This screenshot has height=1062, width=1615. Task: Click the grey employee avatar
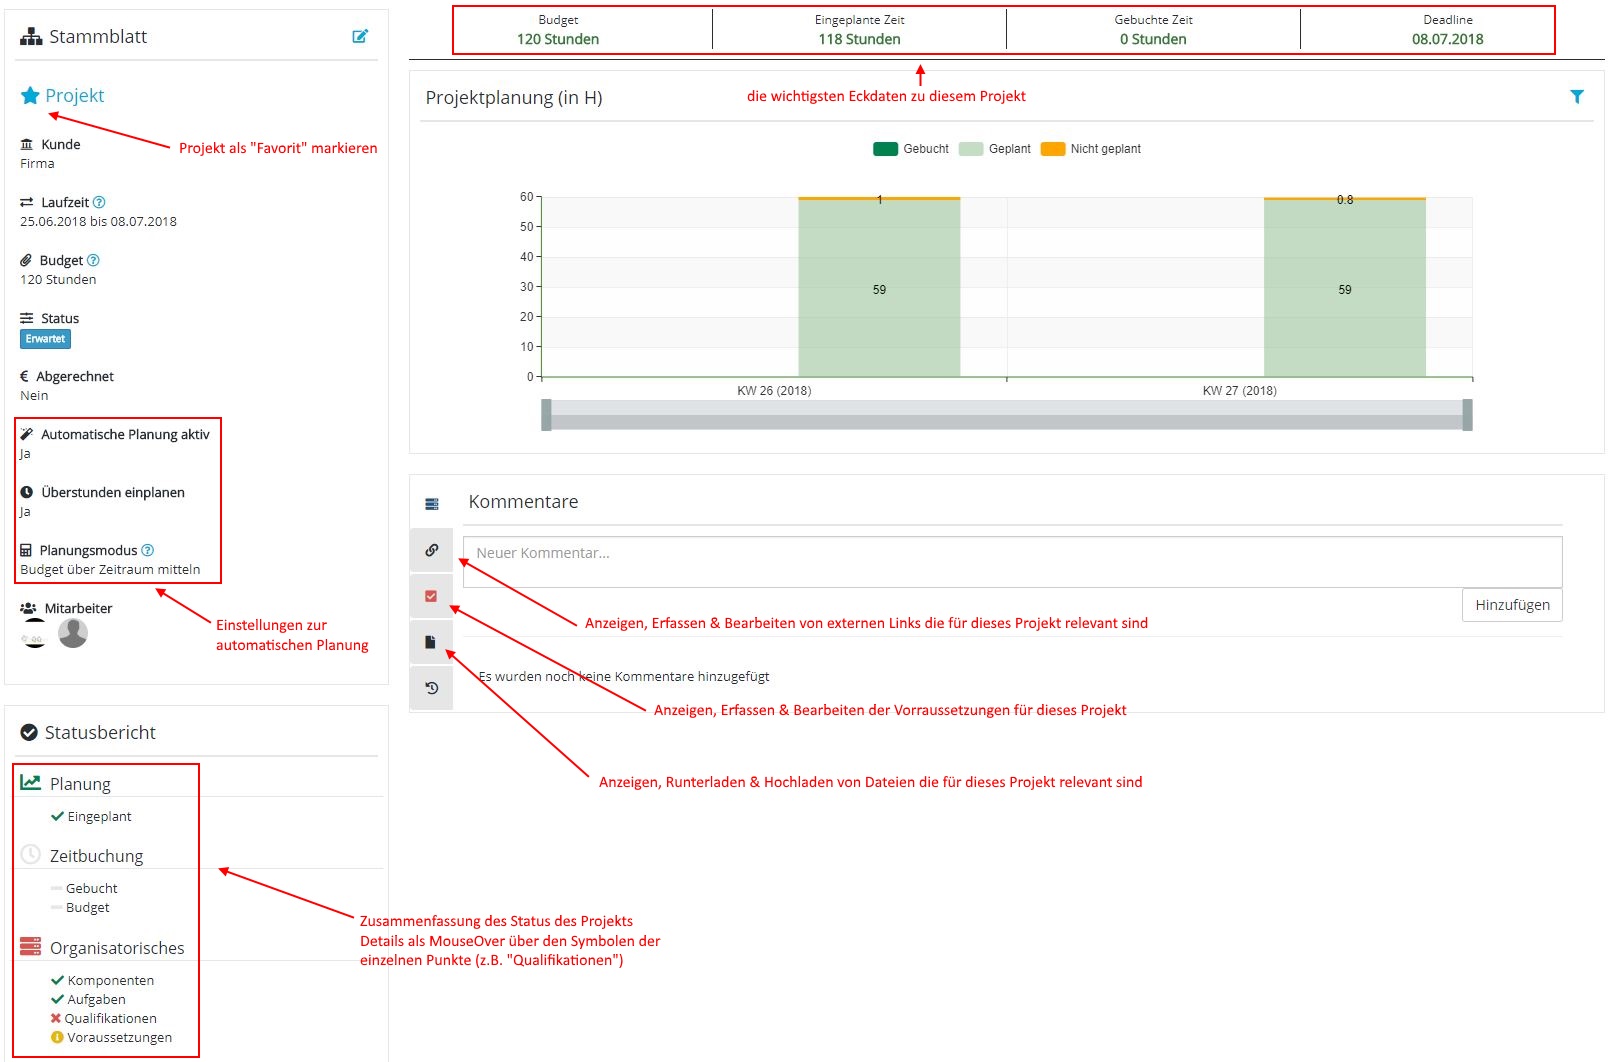pyautogui.click(x=73, y=633)
